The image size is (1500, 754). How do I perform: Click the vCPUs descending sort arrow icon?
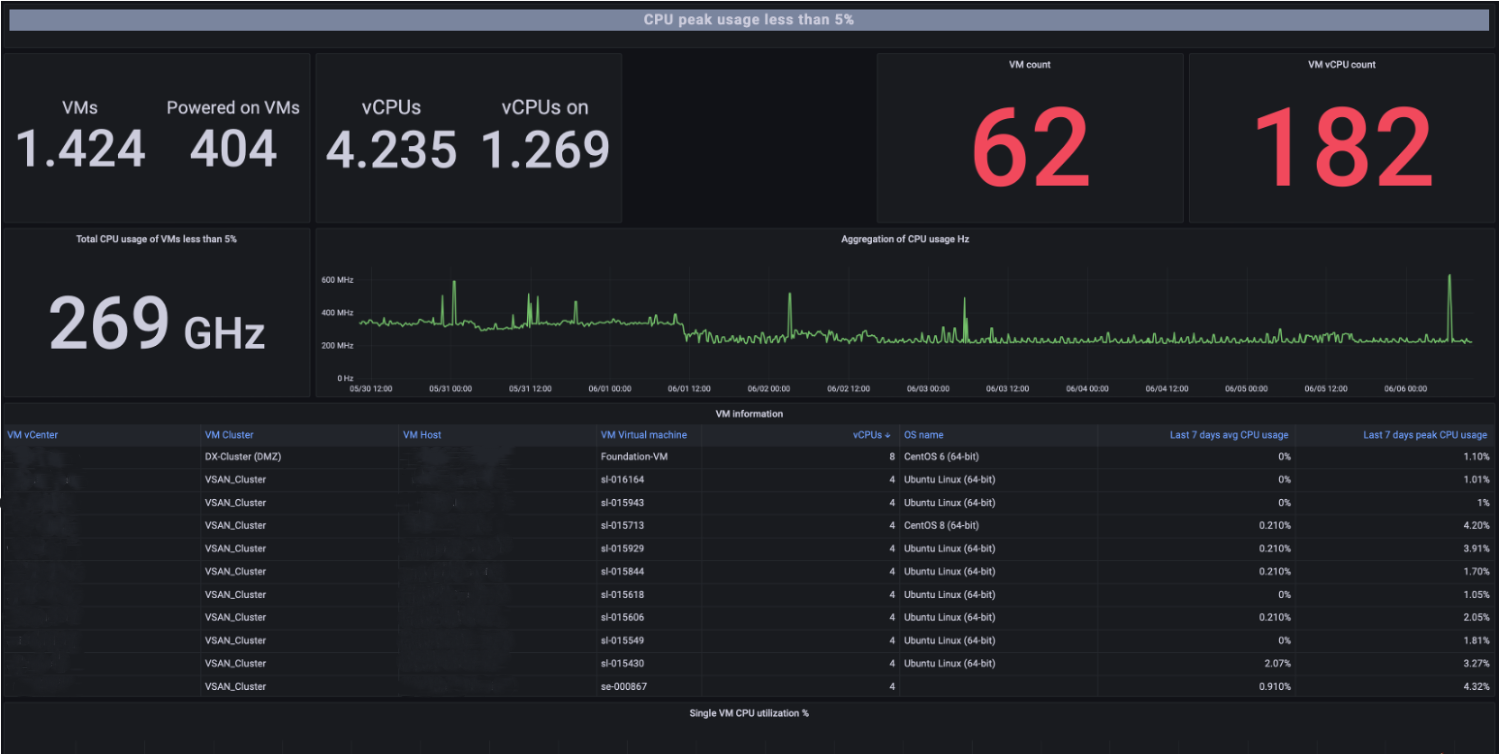888,435
